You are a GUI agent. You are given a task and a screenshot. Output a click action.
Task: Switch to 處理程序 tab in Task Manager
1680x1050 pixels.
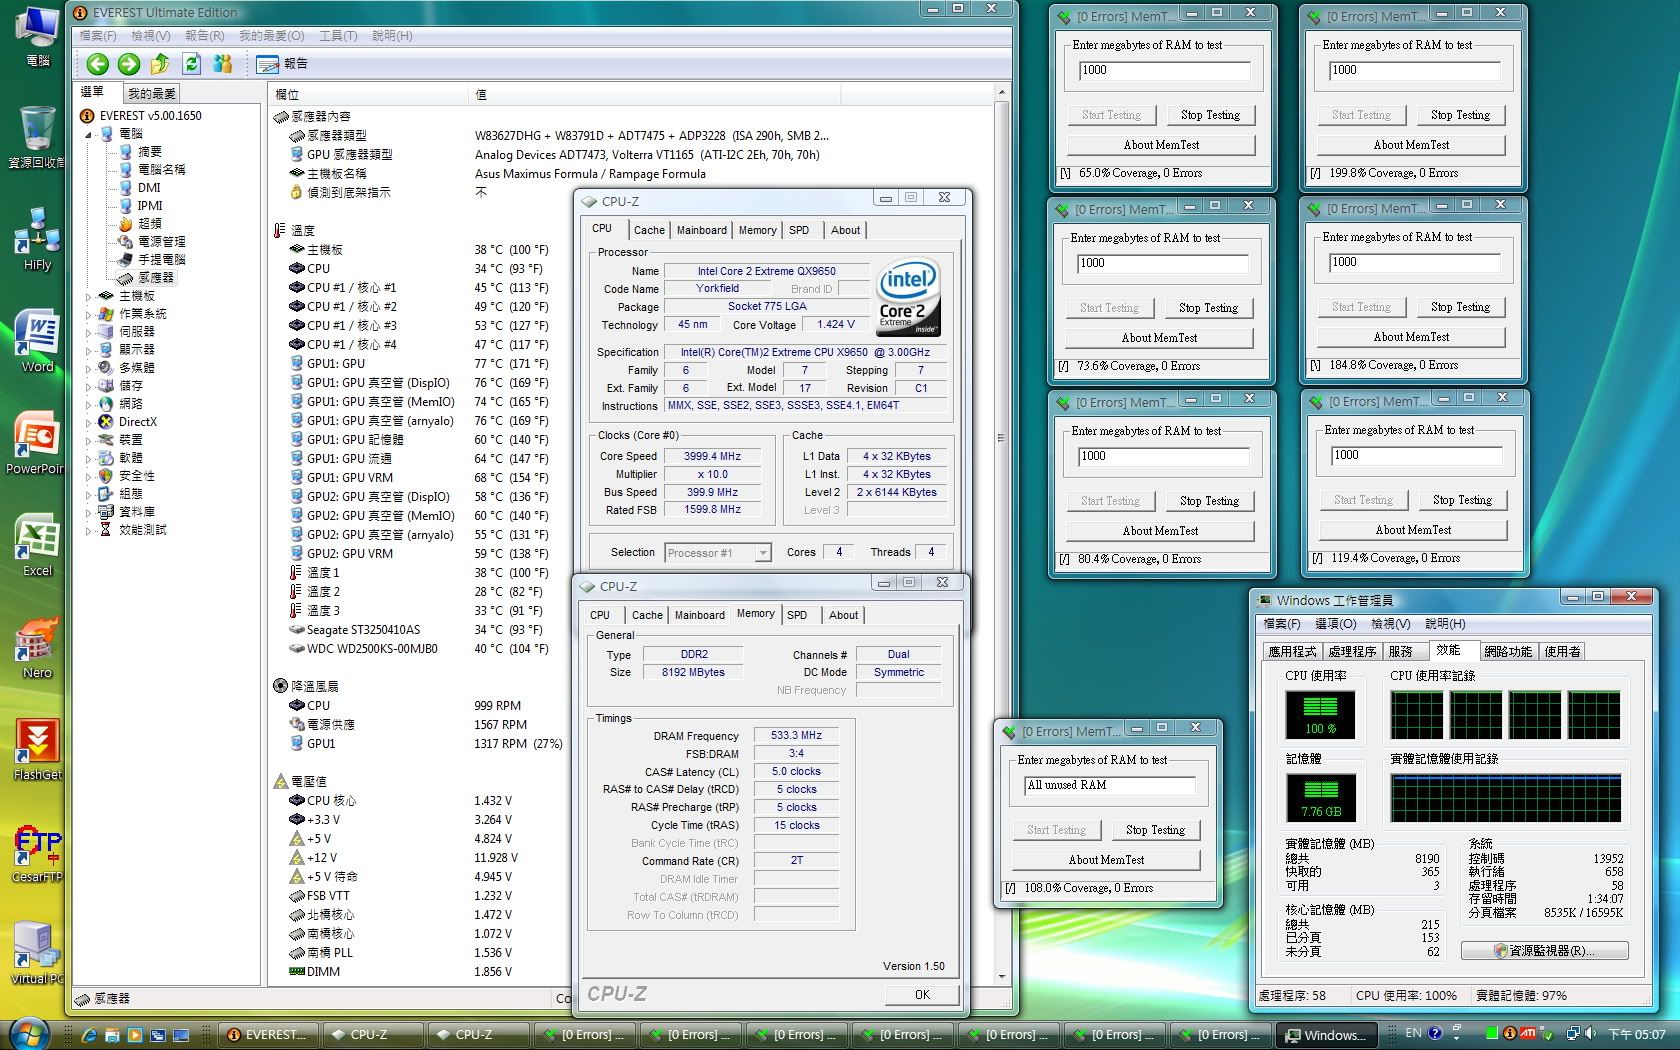pos(1352,651)
